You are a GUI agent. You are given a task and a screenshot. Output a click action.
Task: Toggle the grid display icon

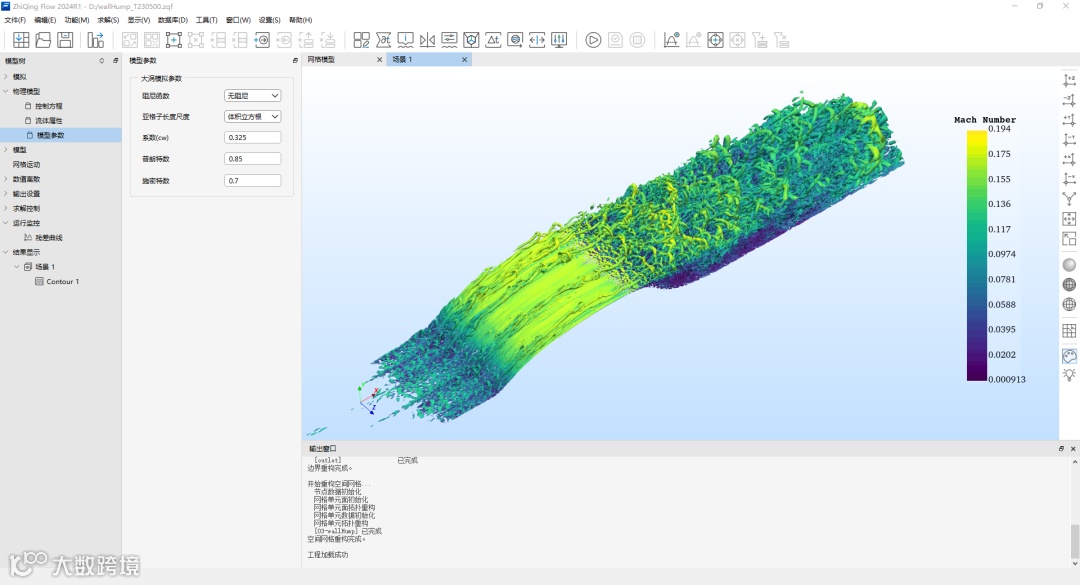pyautogui.click(x=1069, y=331)
